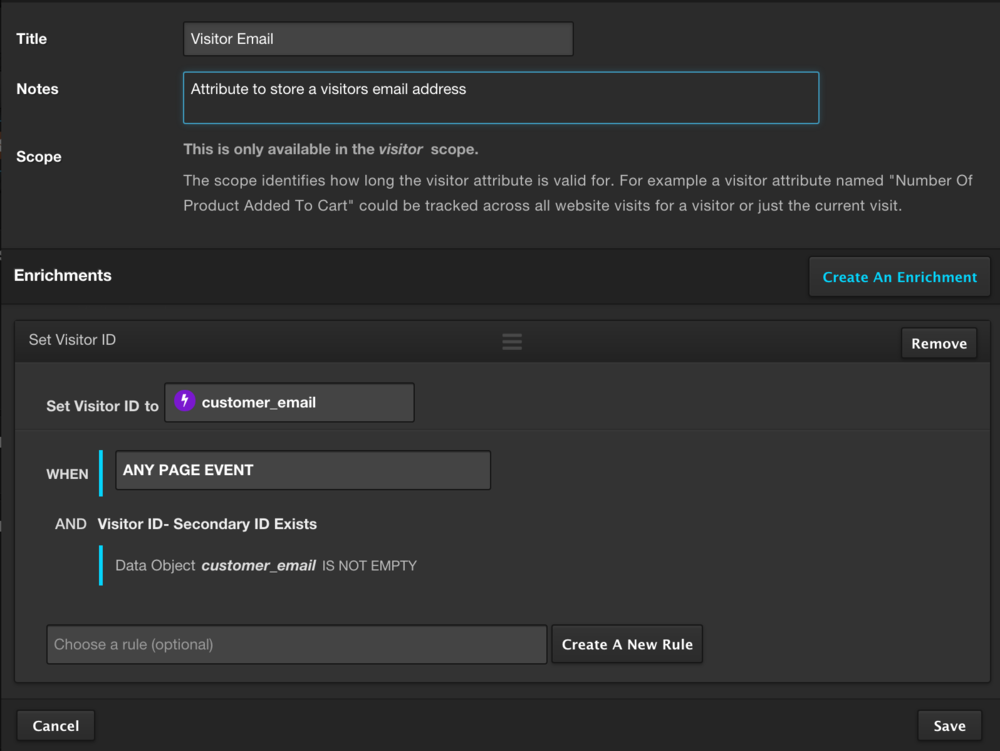1000x751 pixels.
Task: Open the Choose a rule combo box
Action: point(296,644)
